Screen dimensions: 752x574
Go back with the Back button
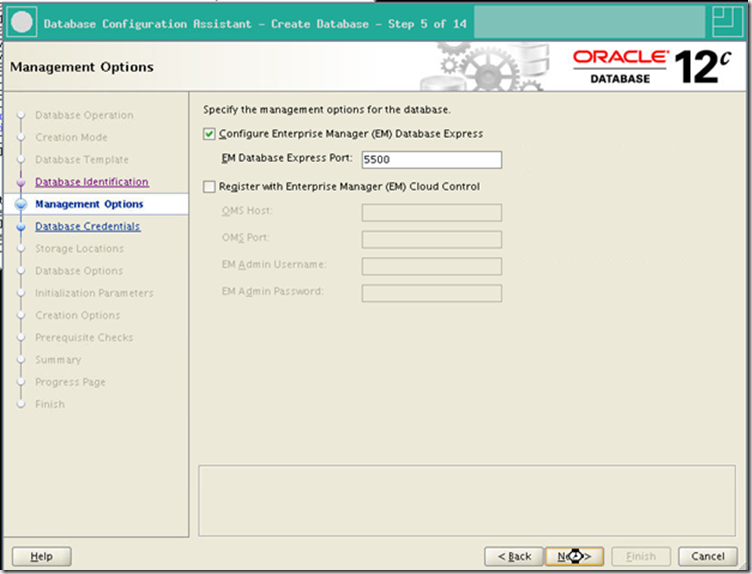coord(514,556)
